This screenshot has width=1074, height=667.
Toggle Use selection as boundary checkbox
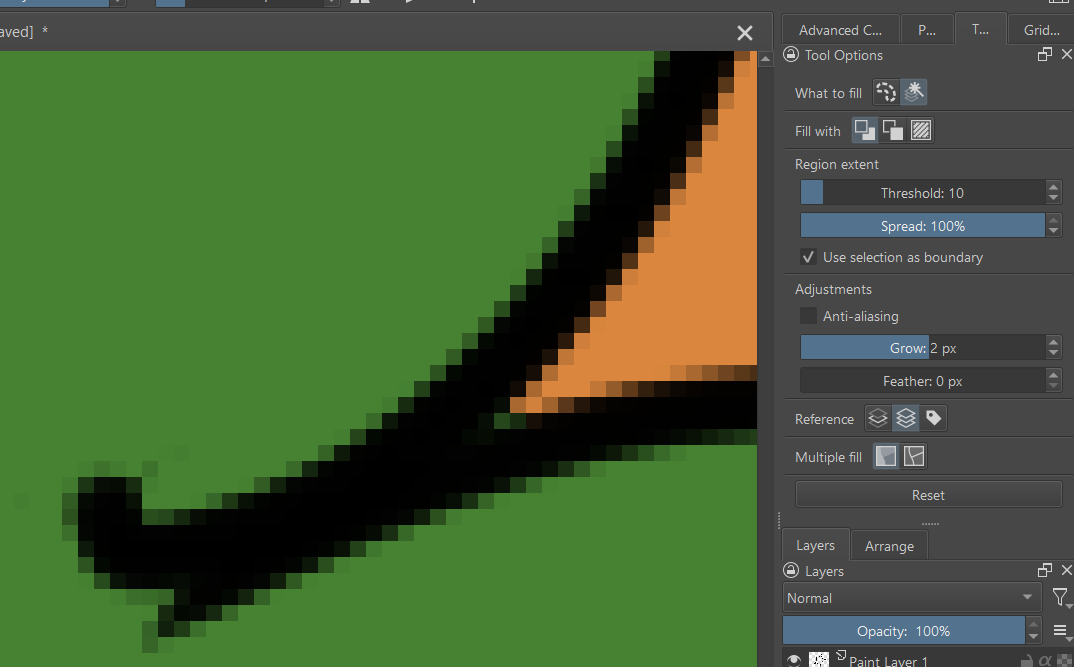coord(808,257)
